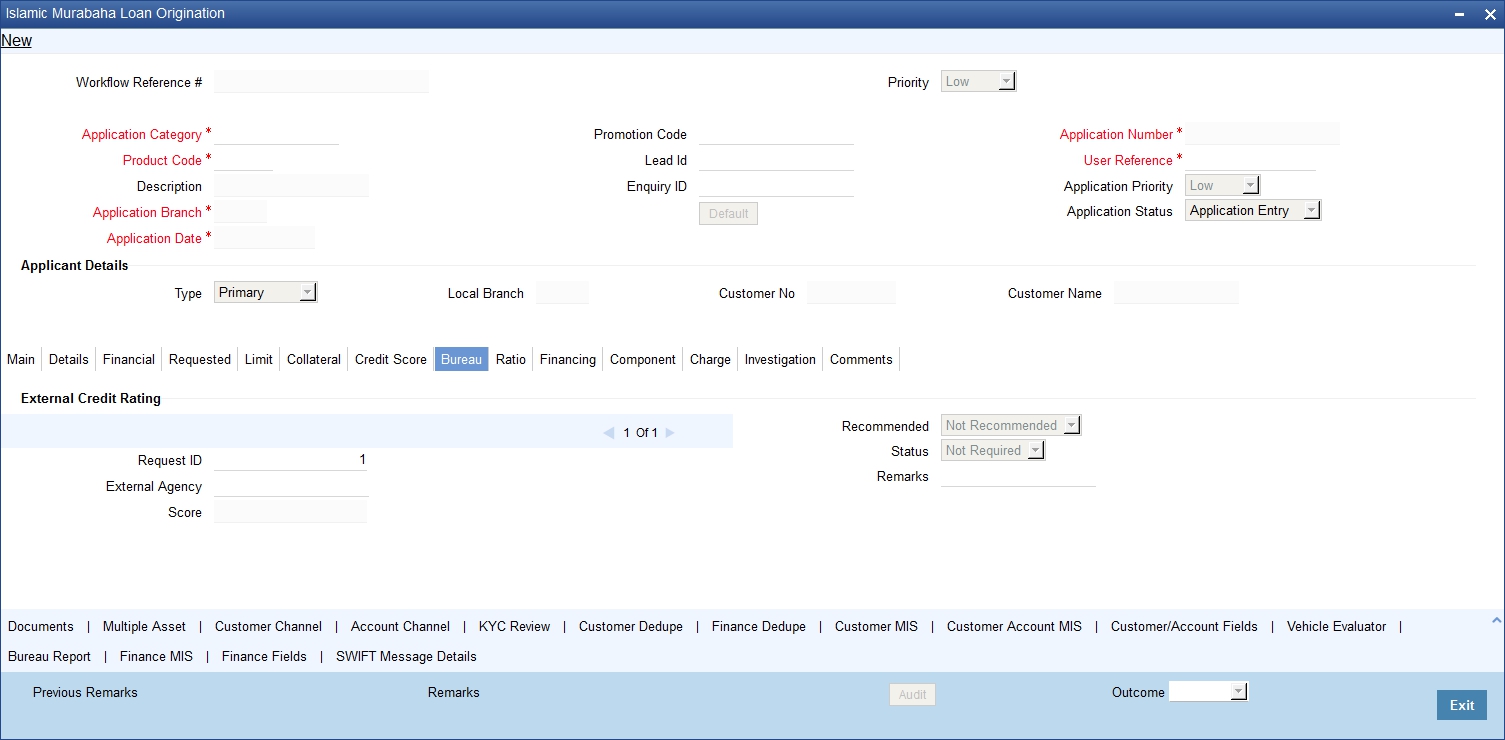Click the Application Number field
This screenshot has height=740, width=1505.
(1262, 134)
